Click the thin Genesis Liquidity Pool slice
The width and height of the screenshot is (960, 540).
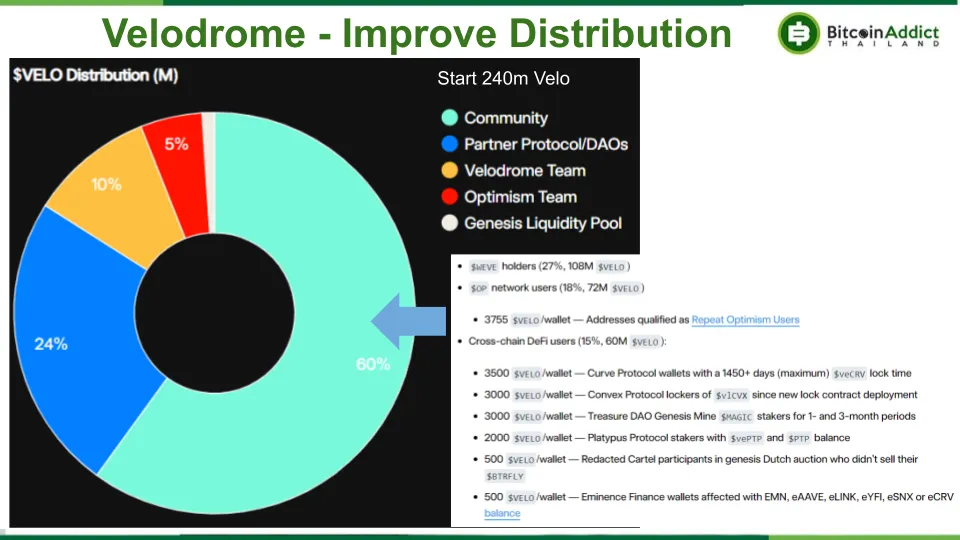click(x=209, y=171)
